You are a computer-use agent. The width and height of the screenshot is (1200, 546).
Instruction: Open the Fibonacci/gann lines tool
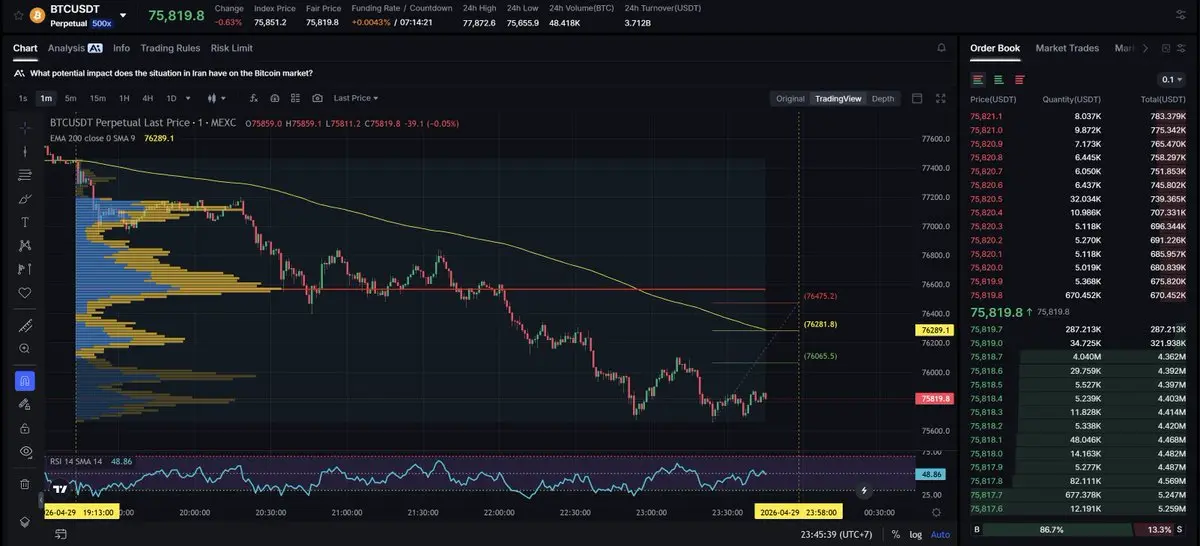pos(25,175)
